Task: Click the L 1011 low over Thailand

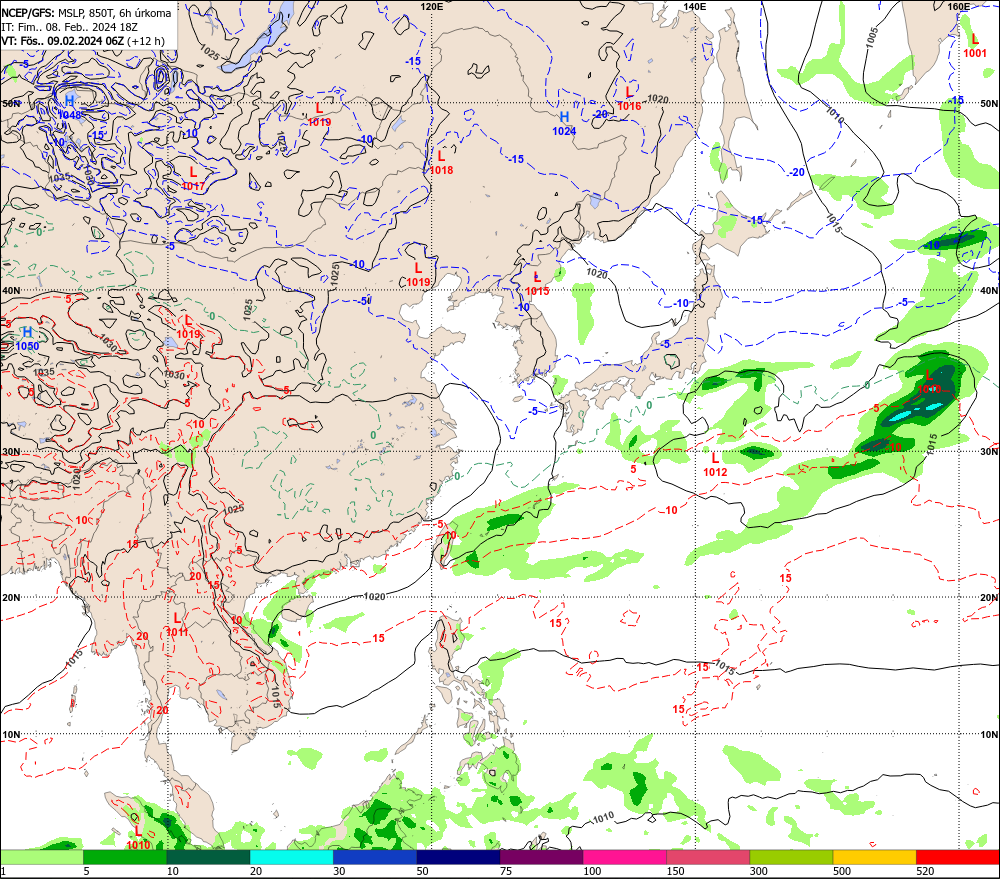Action: (177, 624)
